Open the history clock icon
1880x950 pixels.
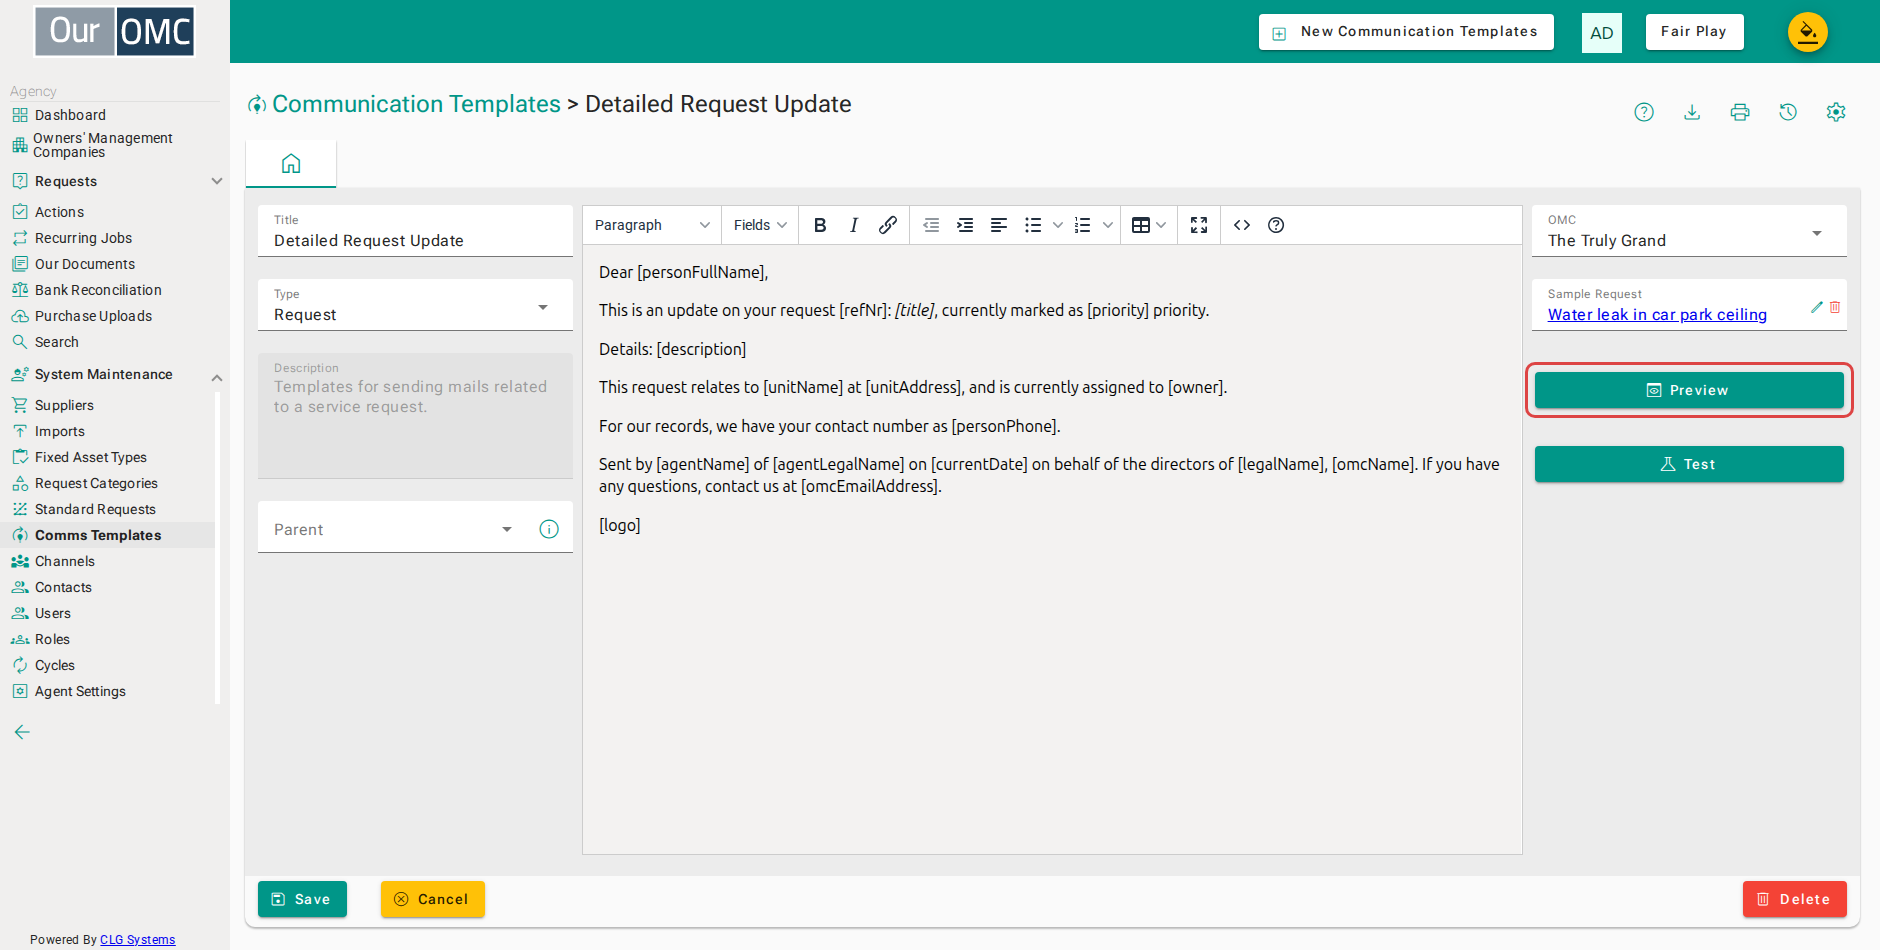point(1788,112)
